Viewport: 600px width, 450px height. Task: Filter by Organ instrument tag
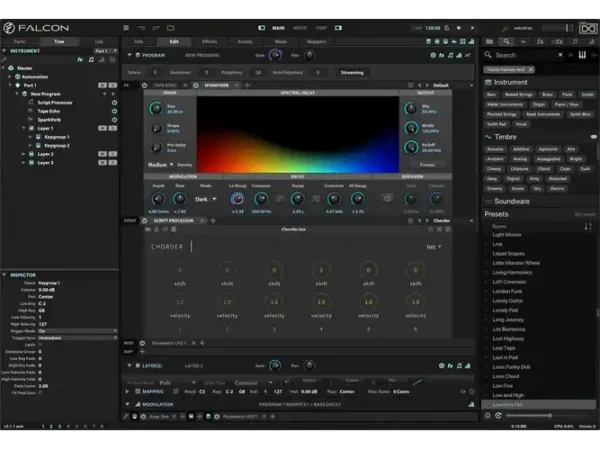[x=538, y=104]
